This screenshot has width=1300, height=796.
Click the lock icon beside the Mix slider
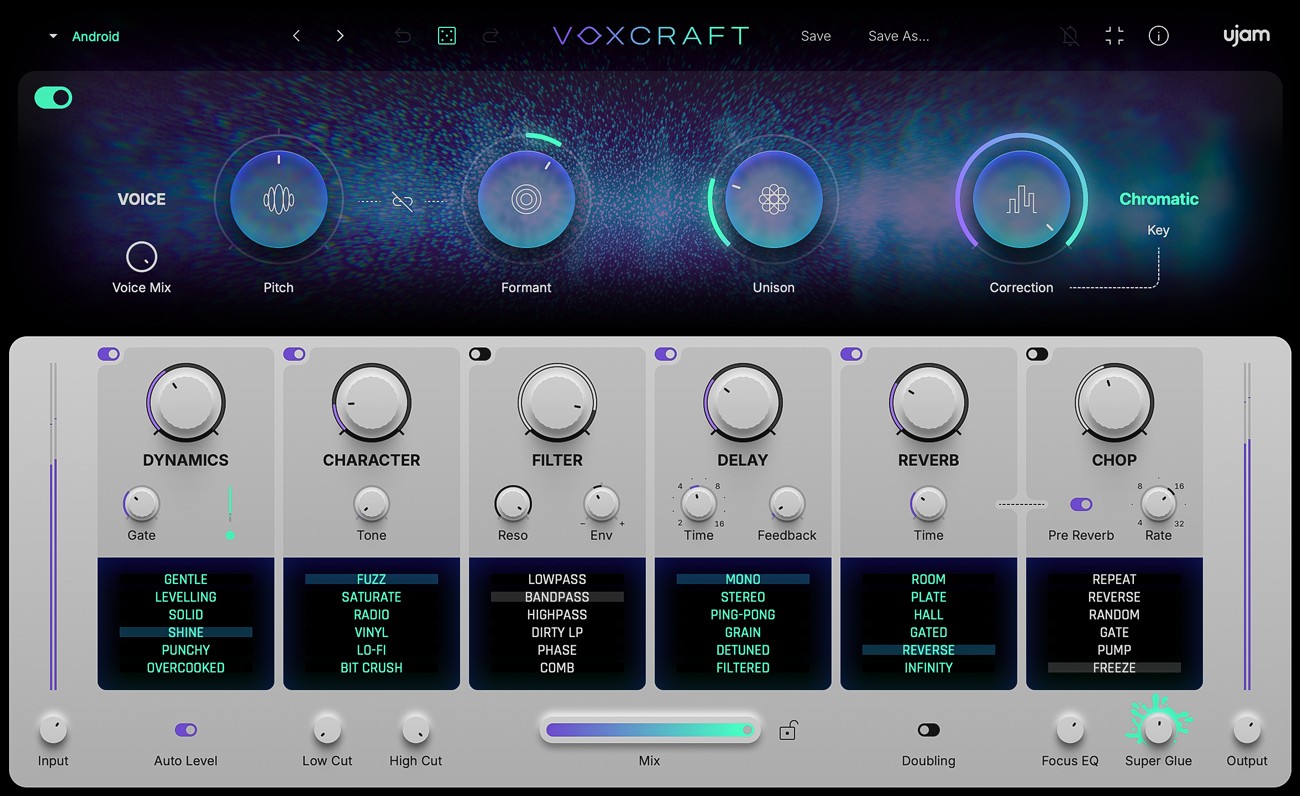(788, 730)
